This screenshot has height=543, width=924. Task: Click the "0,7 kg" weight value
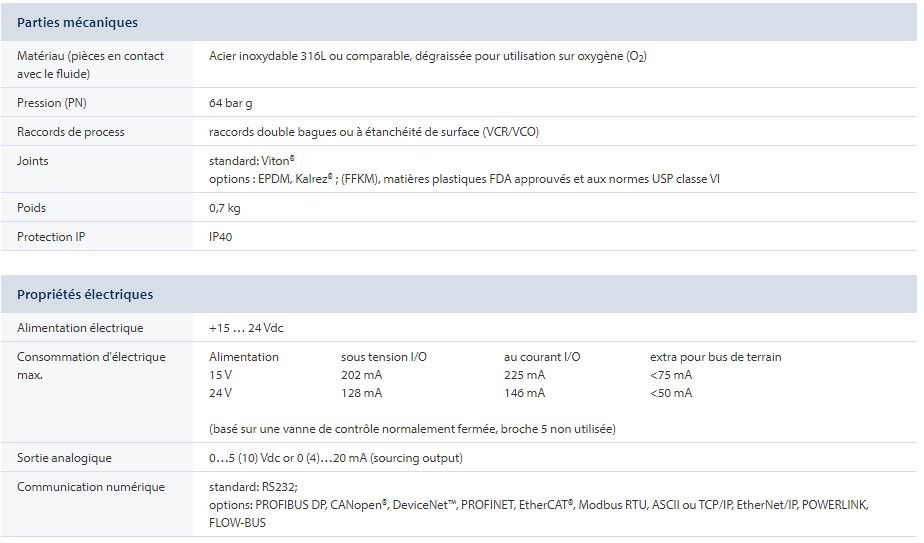224,208
